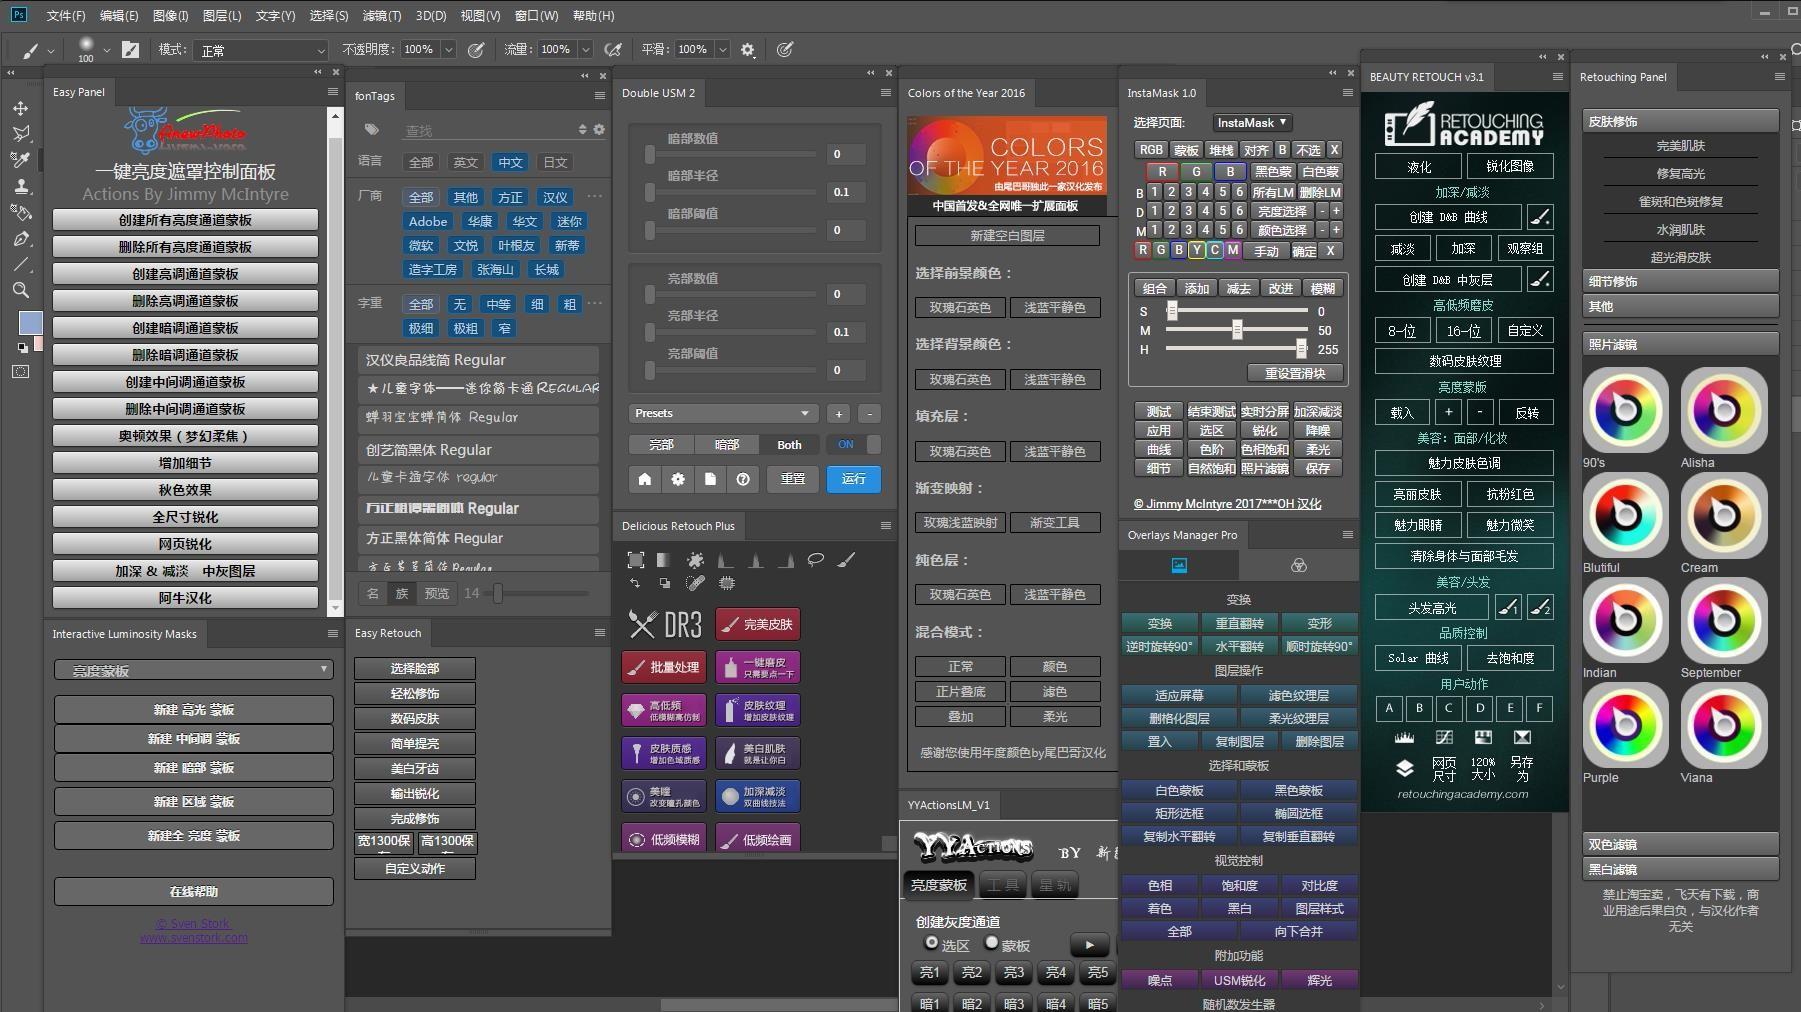Click the blue Run button in Double USM 2
Viewport: 1801px width, 1012px height.
[853, 479]
